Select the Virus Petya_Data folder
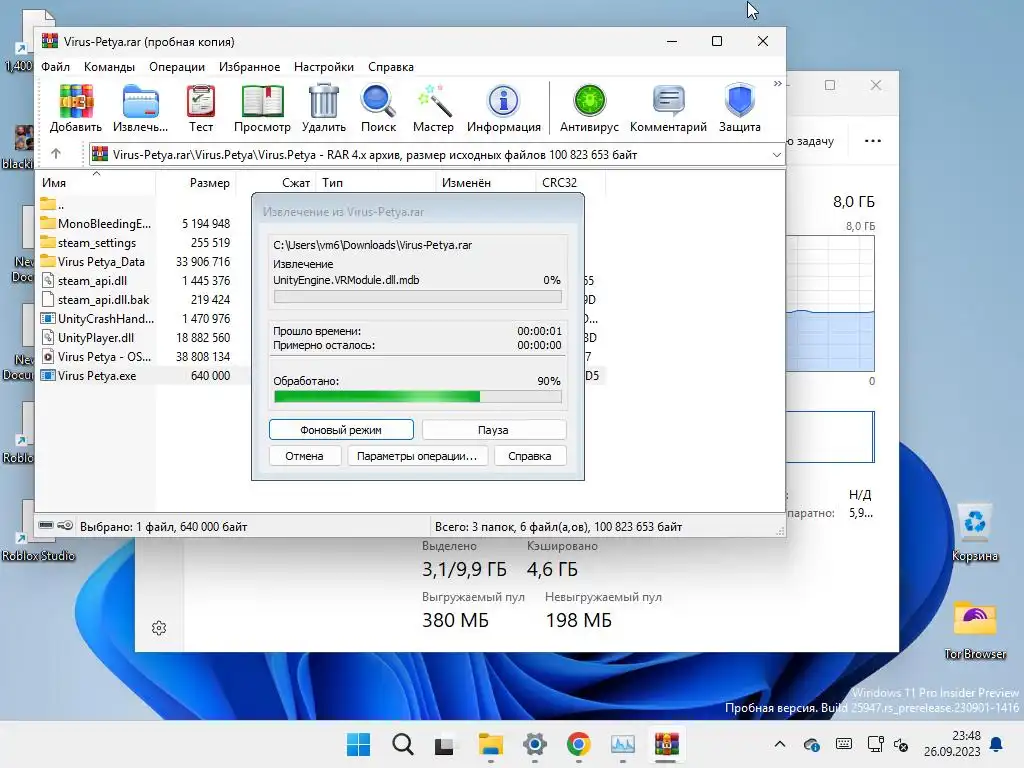 click(93, 261)
